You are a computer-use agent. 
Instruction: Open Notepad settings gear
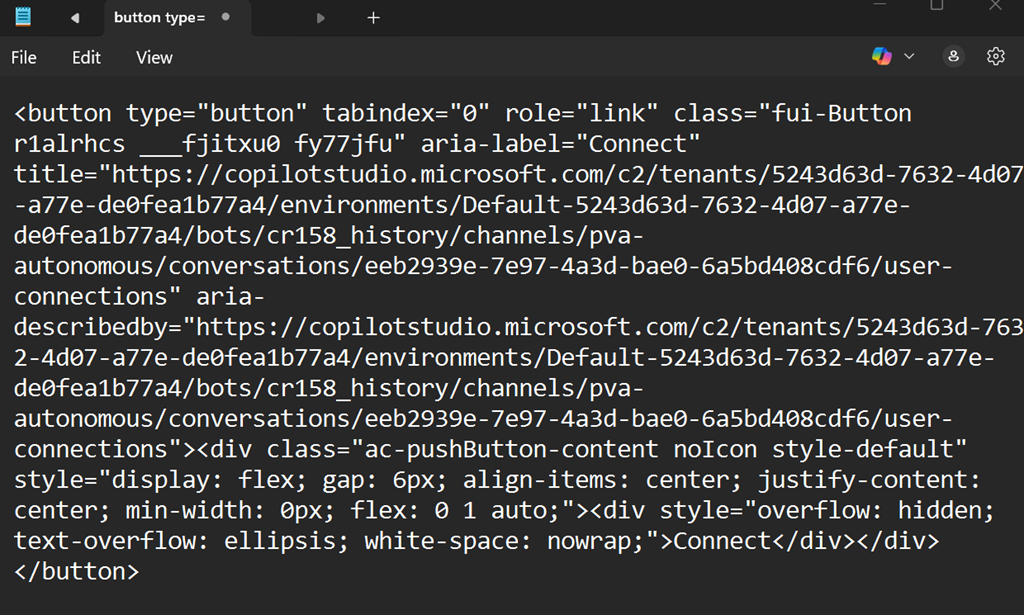[995, 57]
